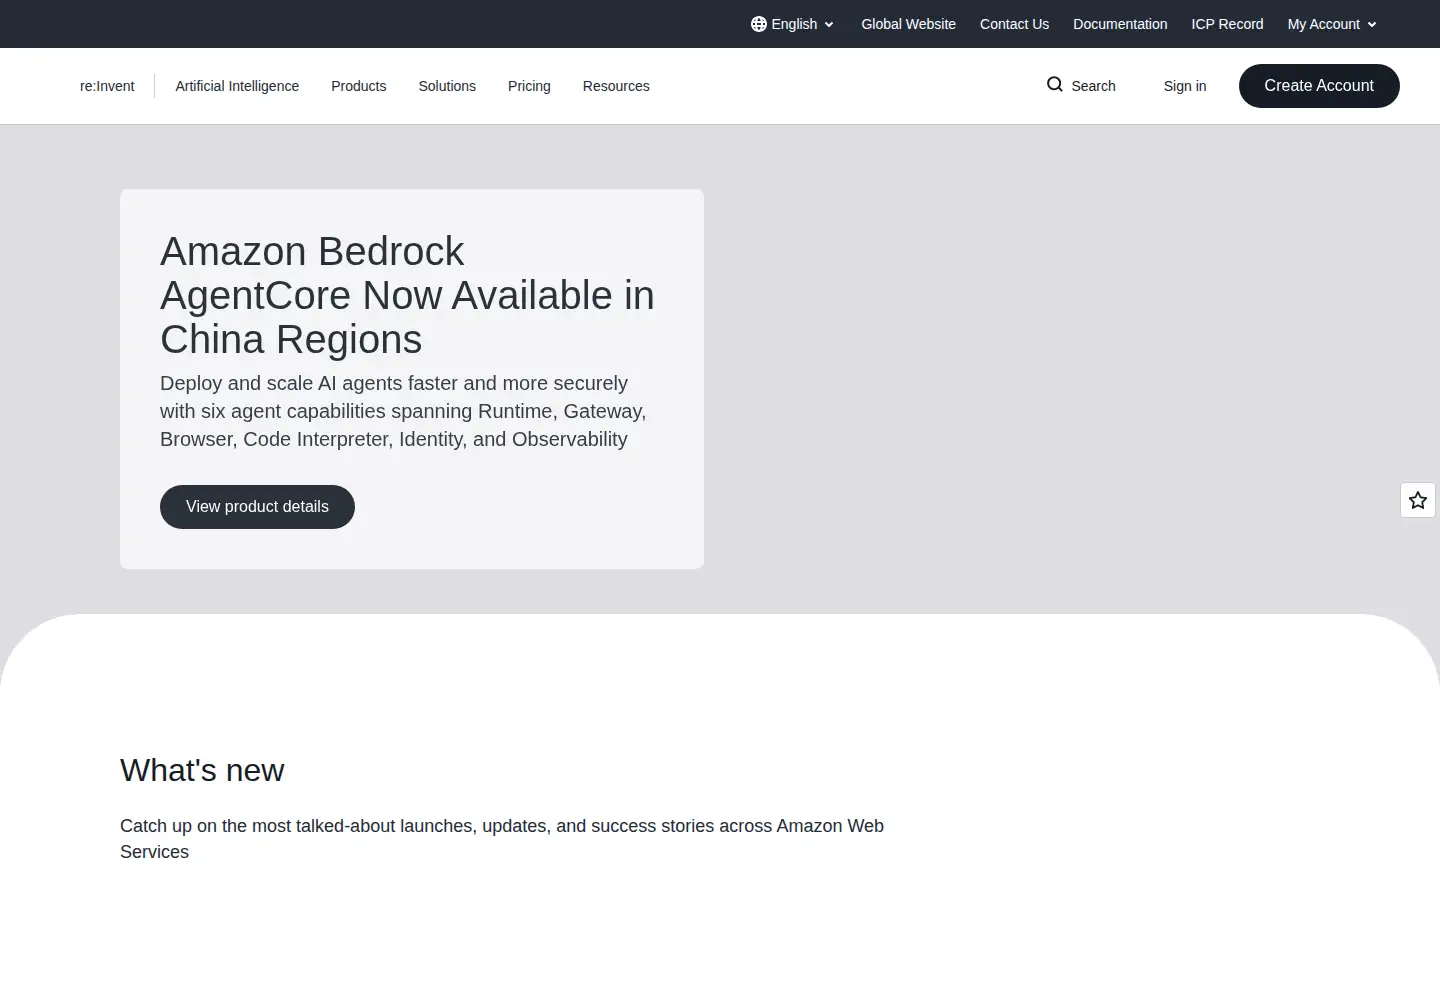This screenshot has width=1440, height=1000.
Task: Select the re:Invent navigation item
Action: point(107,86)
